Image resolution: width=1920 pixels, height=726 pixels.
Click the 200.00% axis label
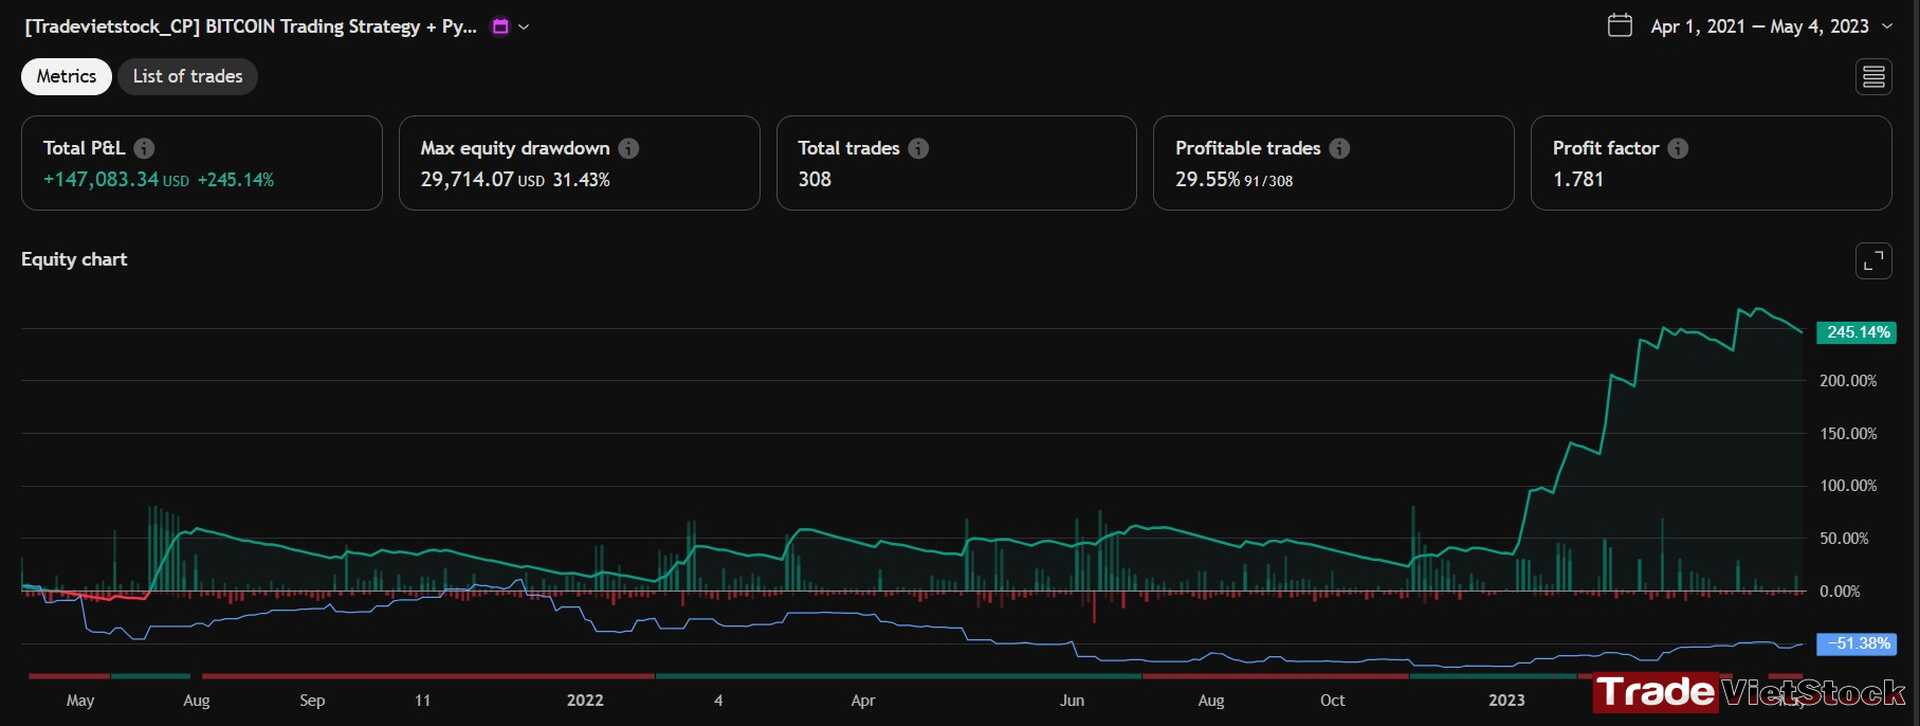pyautogui.click(x=1848, y=381)
